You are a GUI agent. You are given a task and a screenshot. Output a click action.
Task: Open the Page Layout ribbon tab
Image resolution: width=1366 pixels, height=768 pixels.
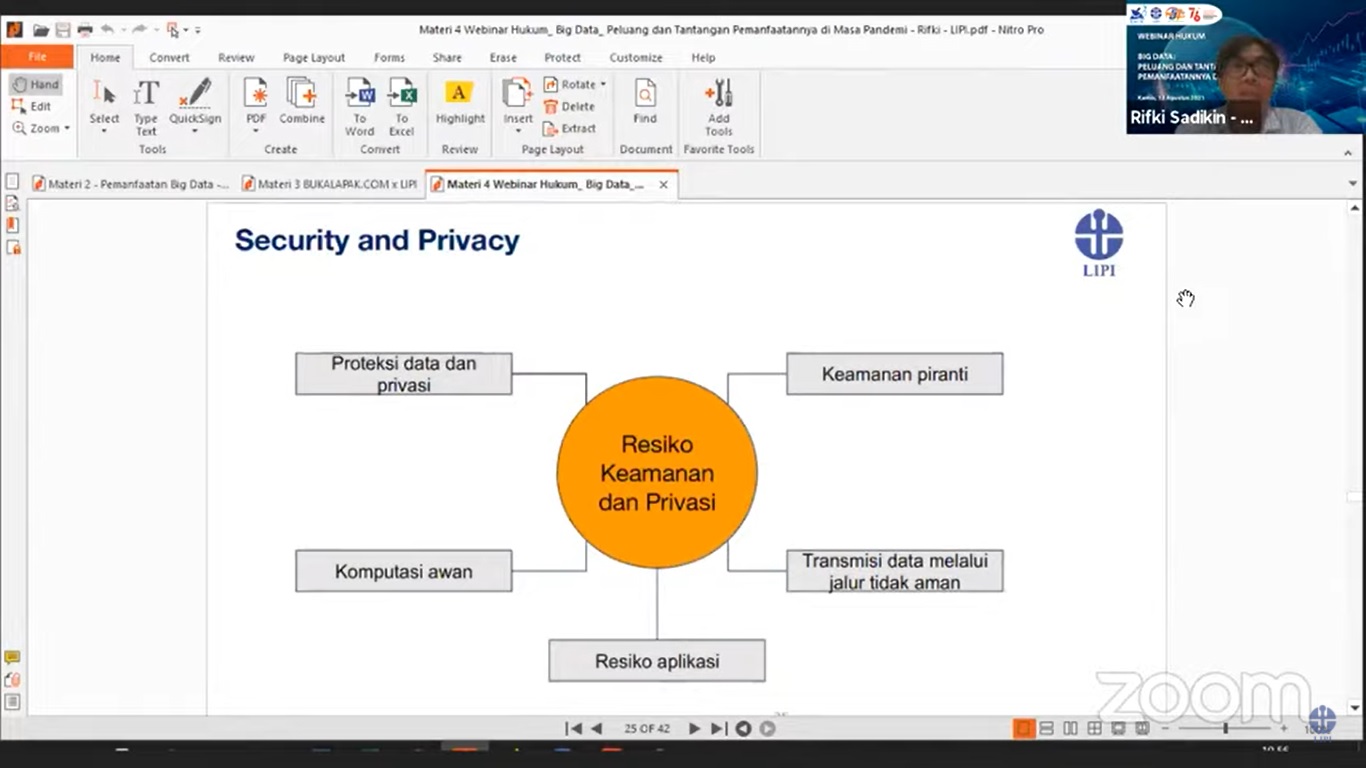tap(313, 58)
